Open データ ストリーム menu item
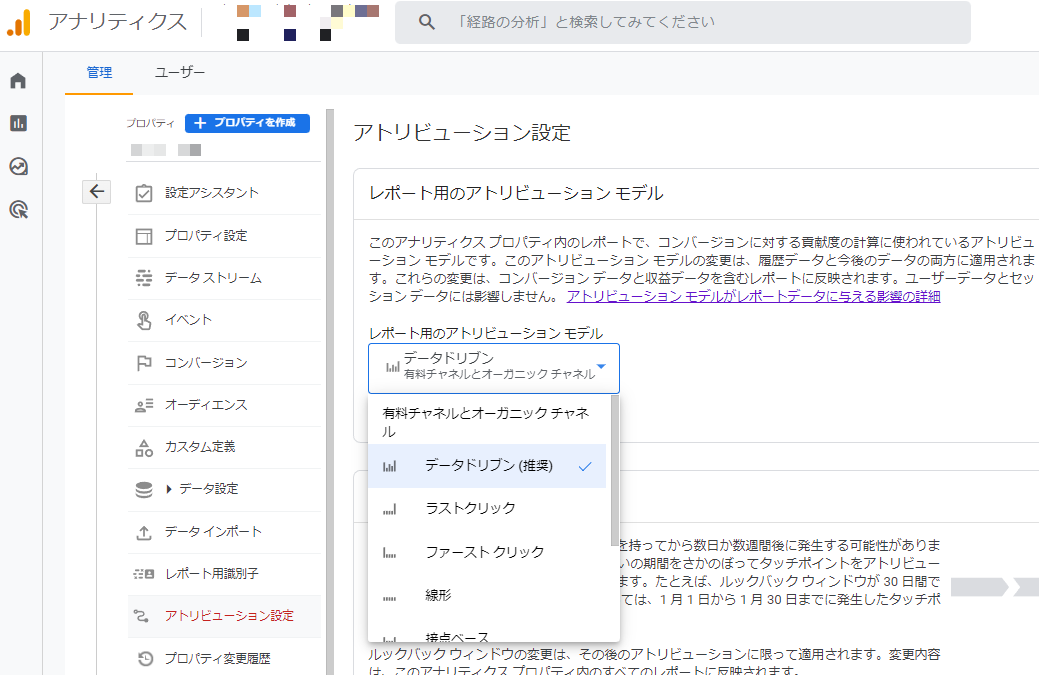This screenshot has height=675, width=1039. point(224,278)
